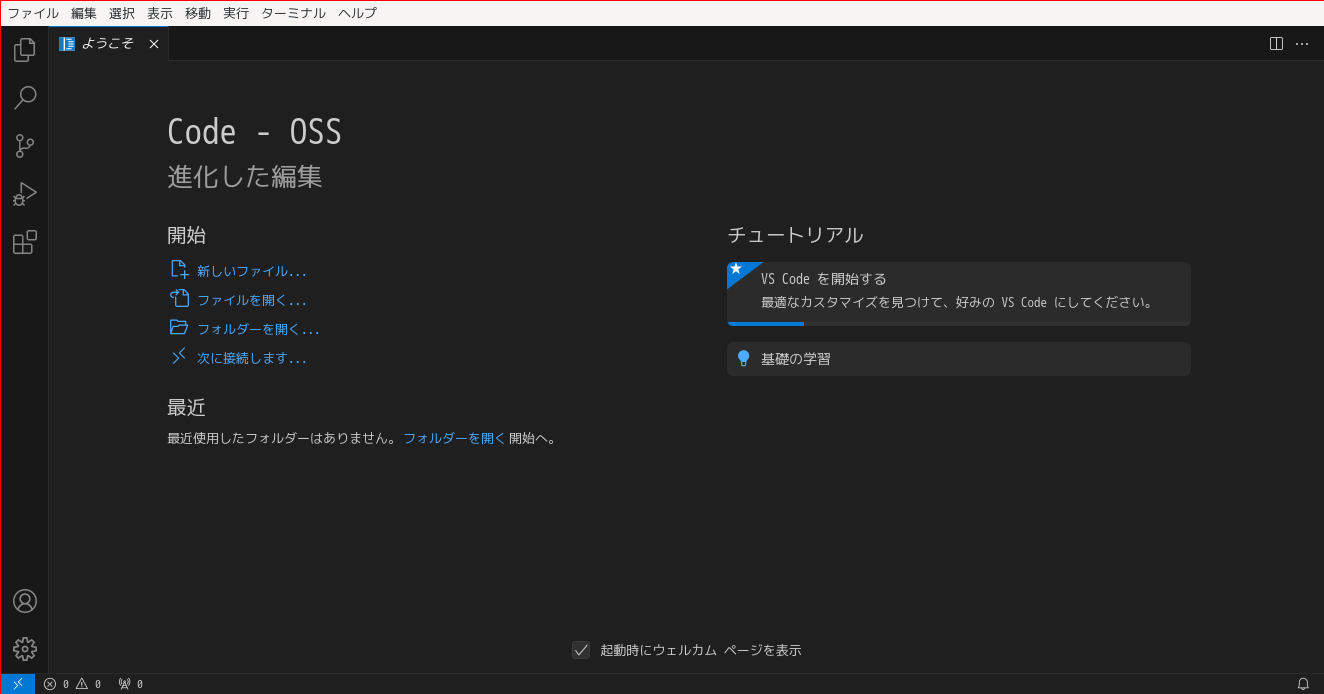Viewport: 1324px width, 694px height.
Task: Open the notifications bell in status bar
Action: click(1303, 684)
